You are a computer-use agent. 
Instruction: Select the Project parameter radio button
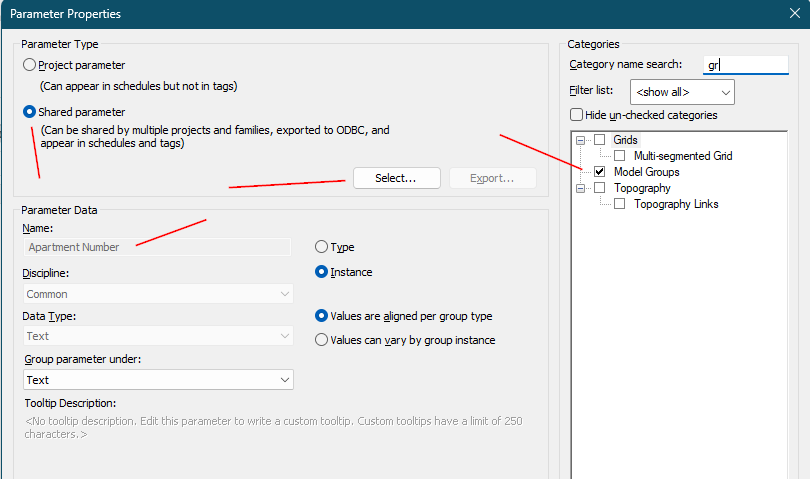tap(30, 65)
